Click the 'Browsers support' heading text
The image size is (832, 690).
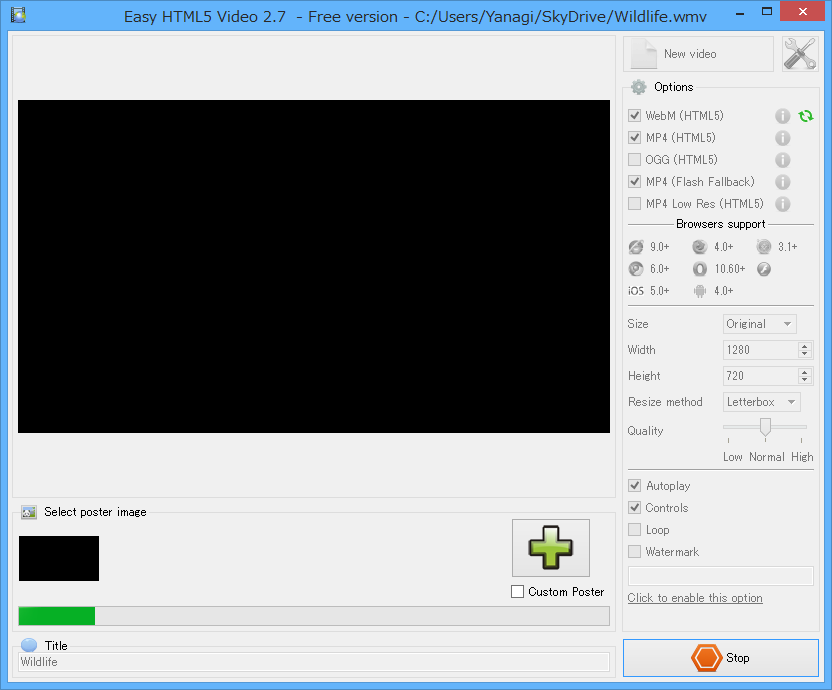pyautogui.click(x=721, y=225)
